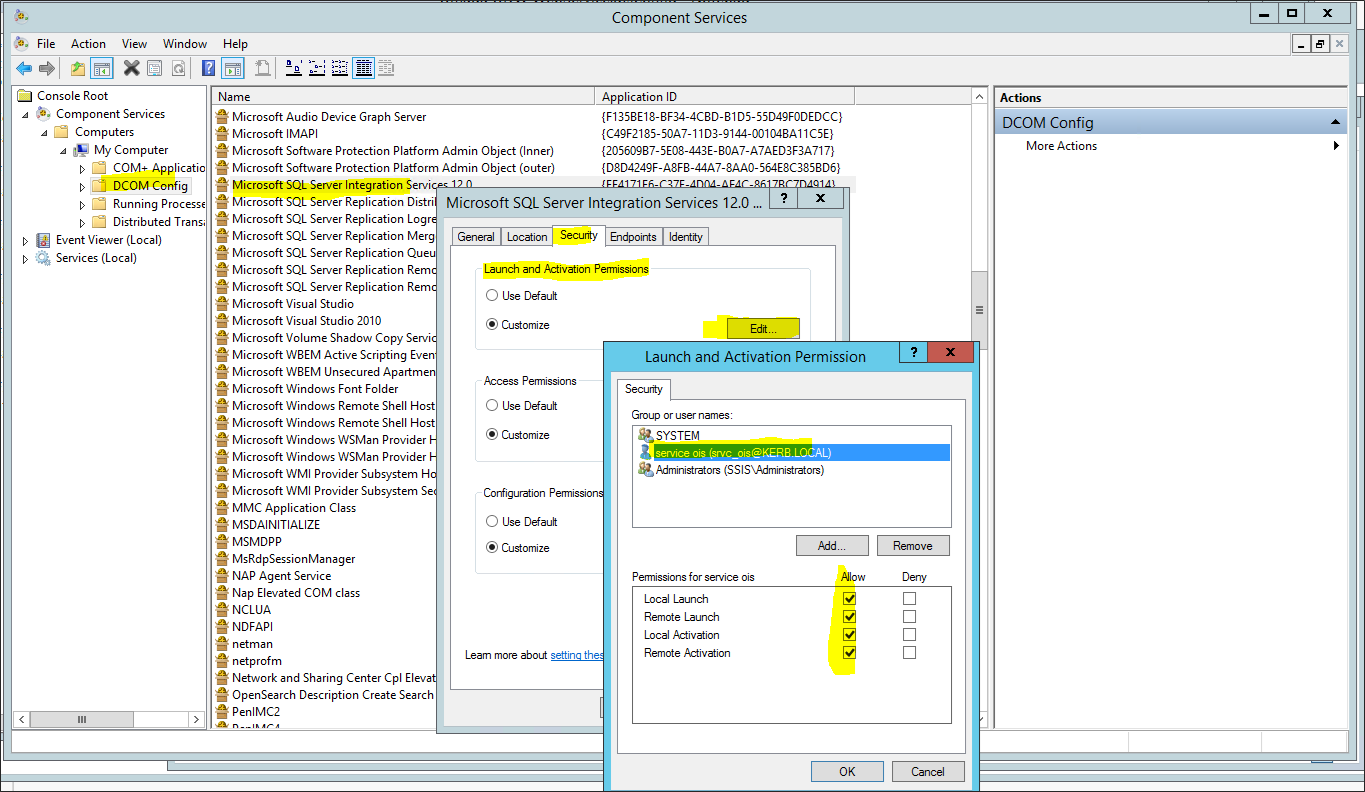
Task: Click the Administrators group icon in list
Action: pyautogui.click(x=645, y=470)
